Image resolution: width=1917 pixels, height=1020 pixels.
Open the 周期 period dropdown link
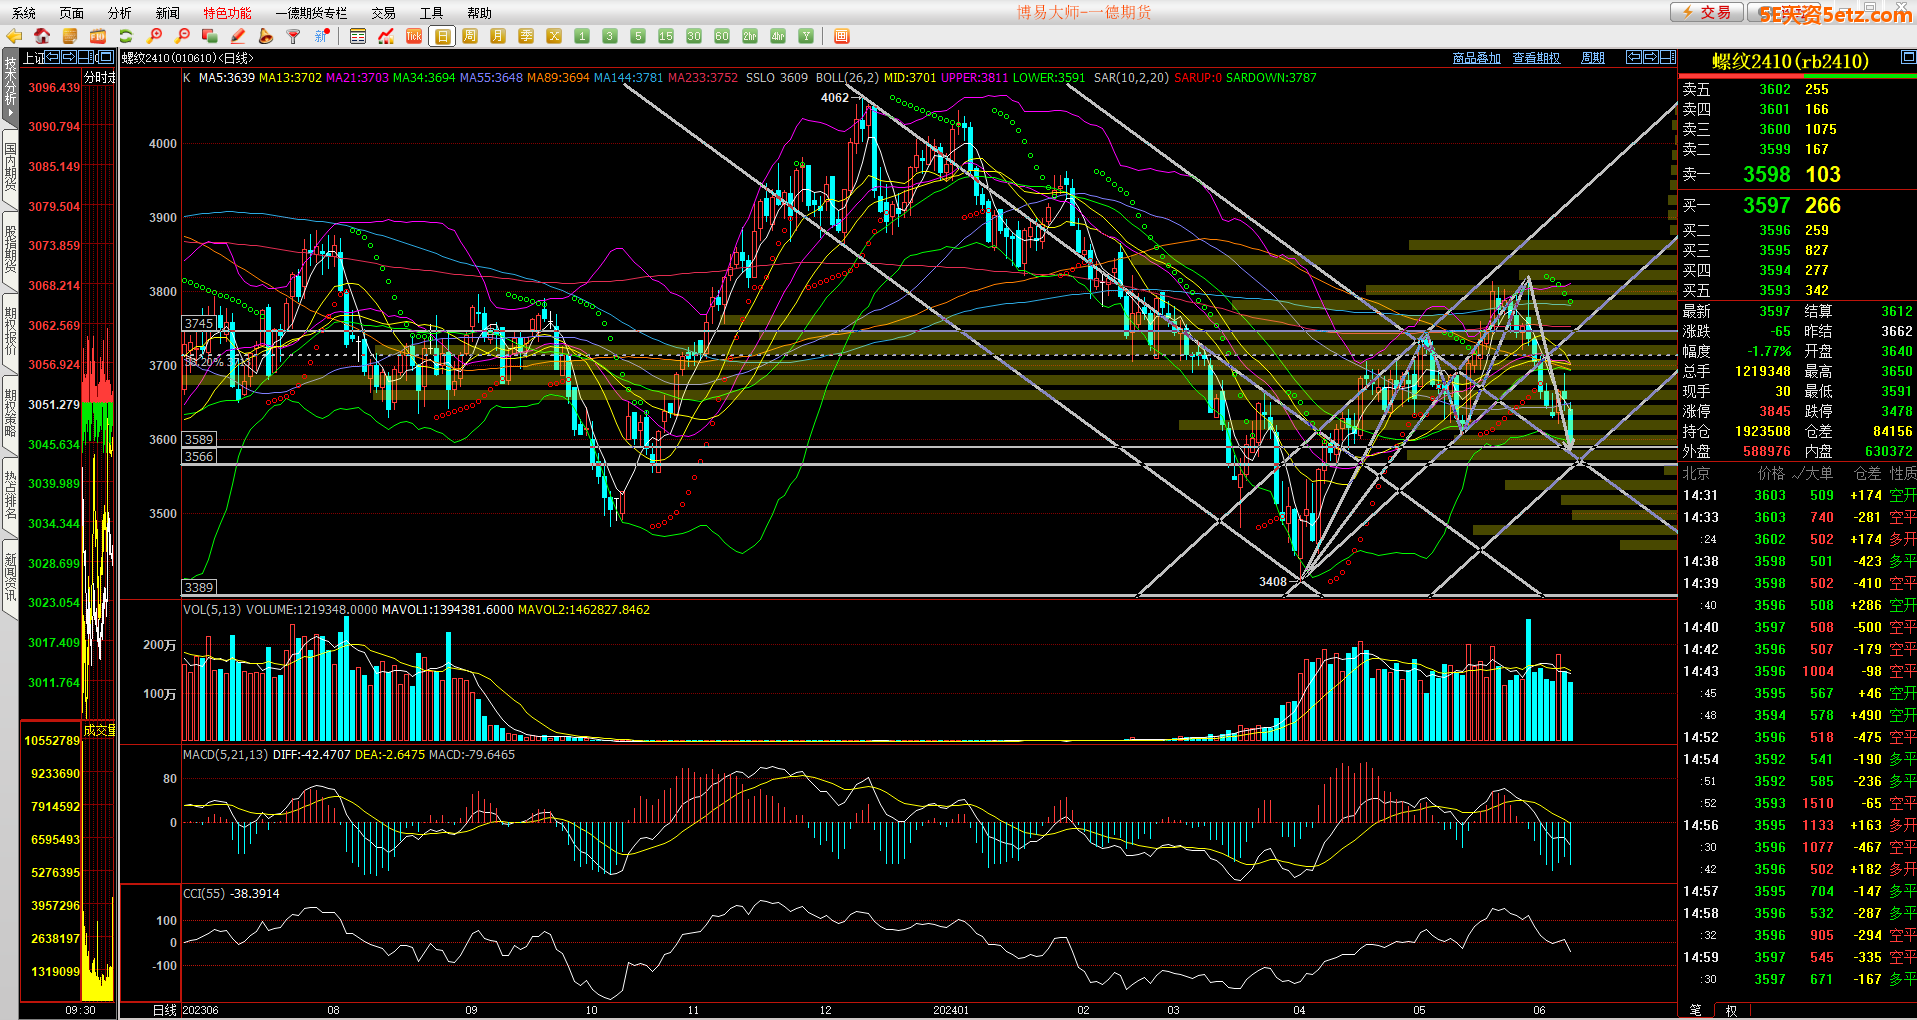click(1592, 58)
